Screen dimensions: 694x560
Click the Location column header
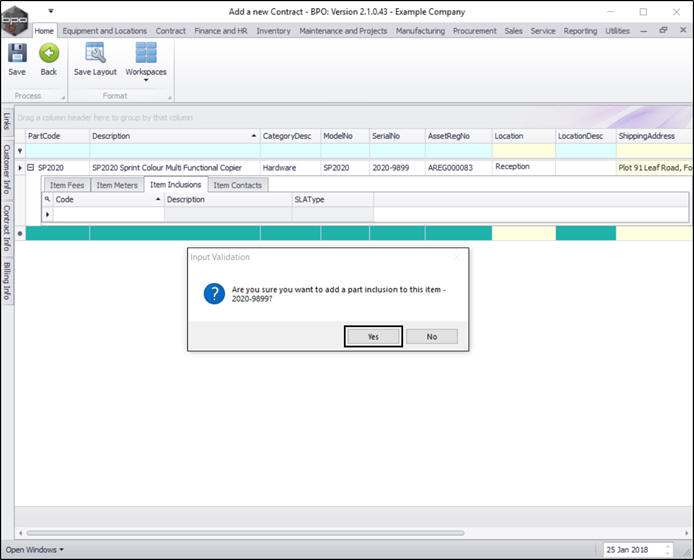[x=524, y=136]
